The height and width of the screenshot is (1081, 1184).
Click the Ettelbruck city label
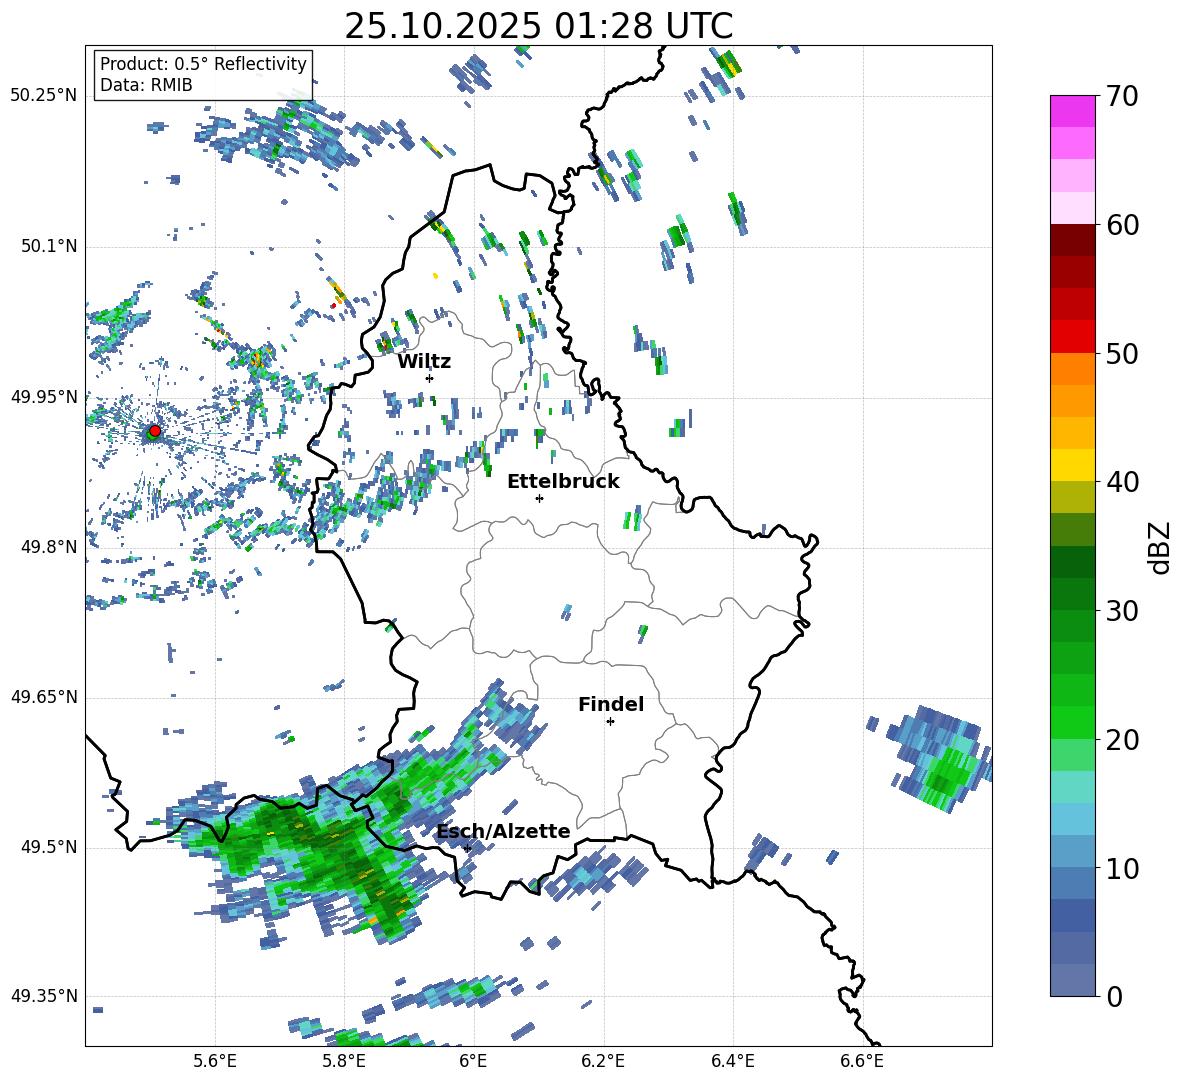(x=563, y=482)
